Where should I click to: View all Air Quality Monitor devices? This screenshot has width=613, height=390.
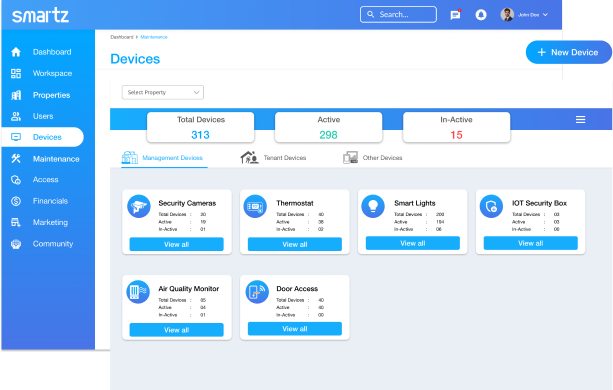point(177,330)
